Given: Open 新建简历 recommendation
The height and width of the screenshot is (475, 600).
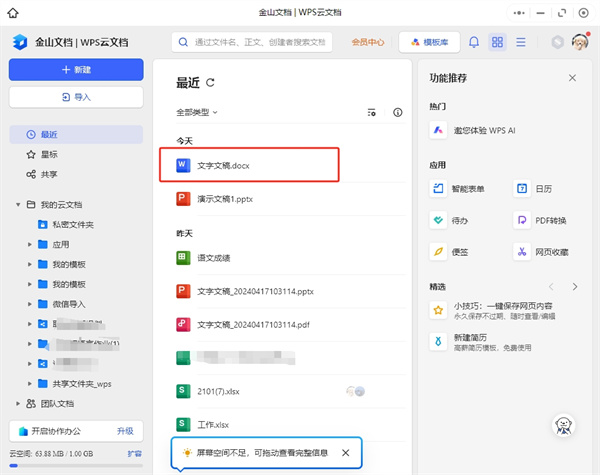Looking at the screenshot, I should pyautogui.click(x=481, y=342).
